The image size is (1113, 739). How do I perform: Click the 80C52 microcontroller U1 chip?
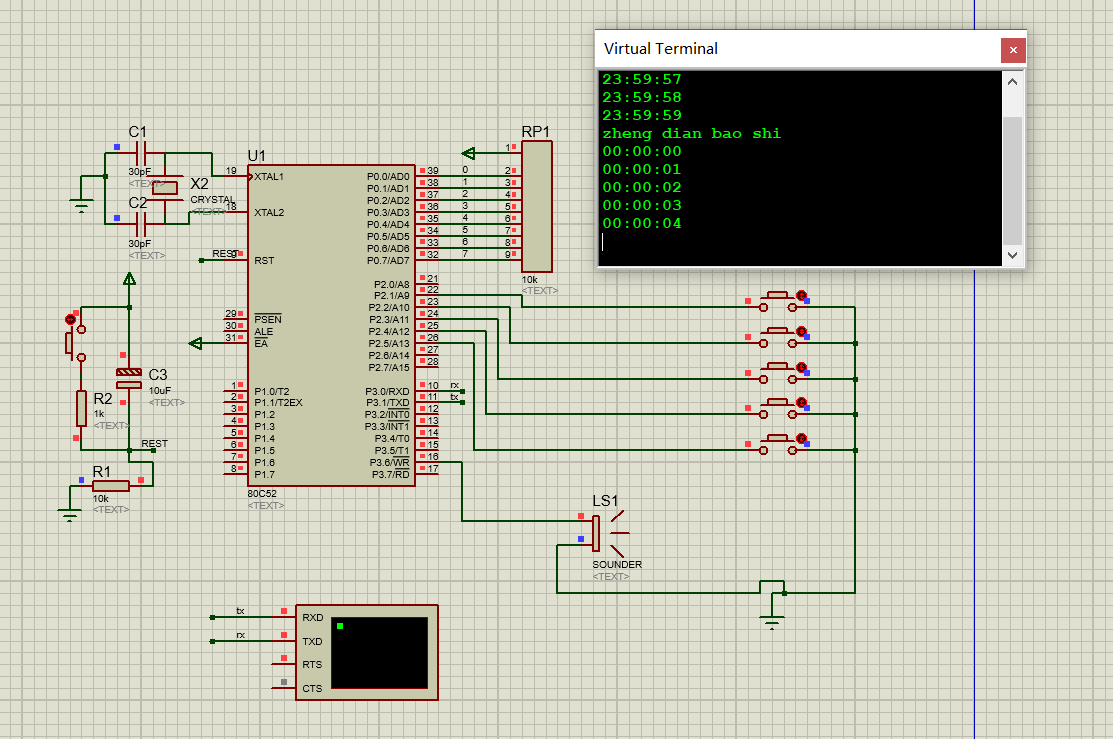pos(331,326)
